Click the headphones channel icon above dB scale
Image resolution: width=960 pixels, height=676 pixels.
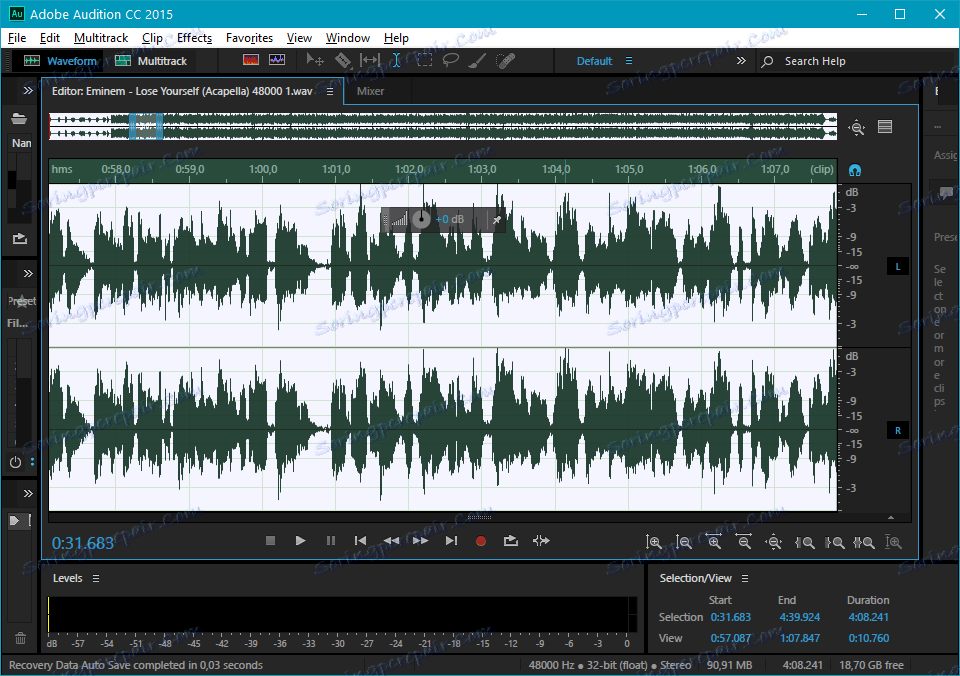tap(855, 171)
